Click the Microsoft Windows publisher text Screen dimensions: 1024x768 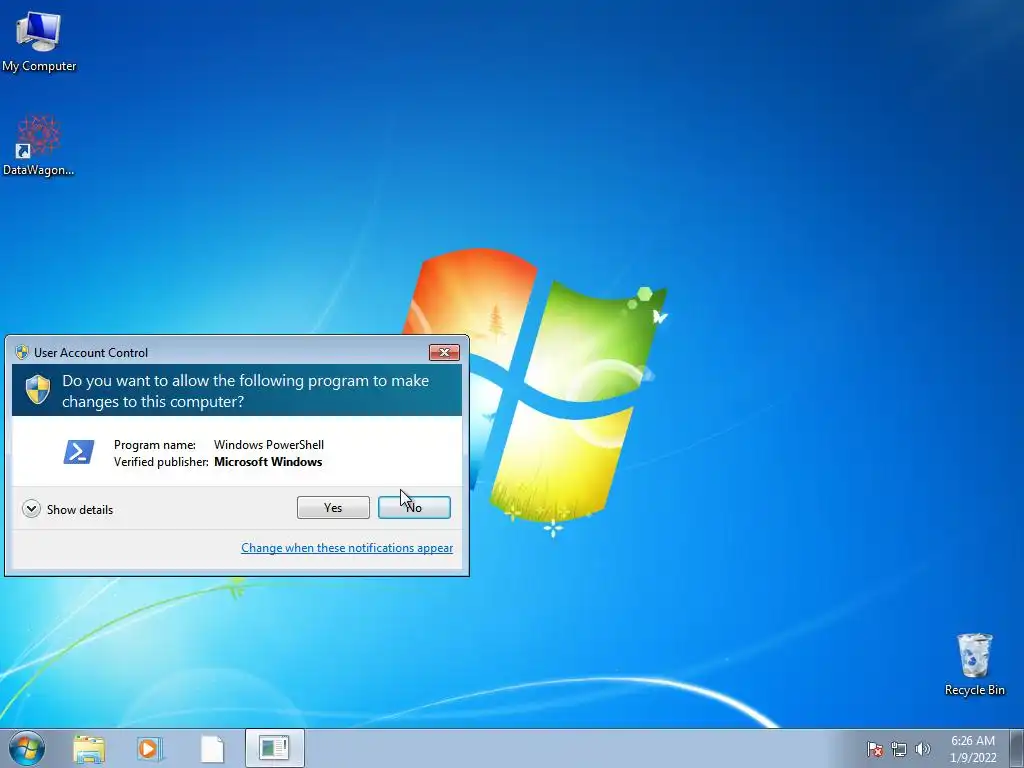click(x=268, y=462)
